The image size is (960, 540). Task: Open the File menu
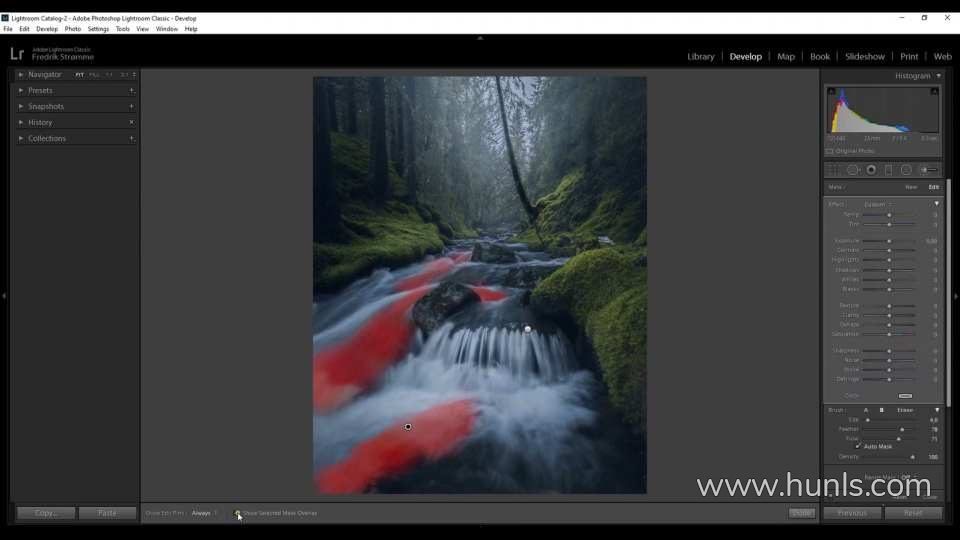[x=8, y=29]
